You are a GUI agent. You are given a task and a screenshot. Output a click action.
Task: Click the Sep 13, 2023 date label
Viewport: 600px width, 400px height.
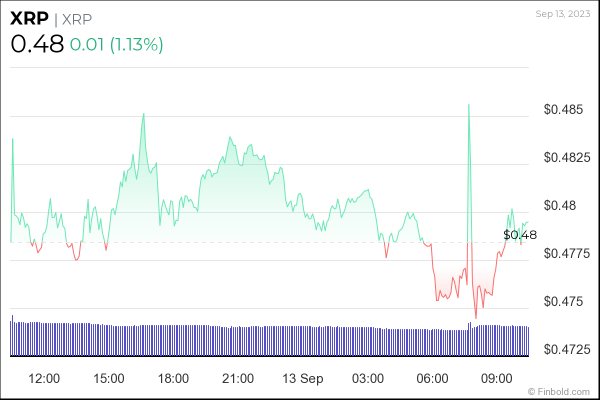563,13
